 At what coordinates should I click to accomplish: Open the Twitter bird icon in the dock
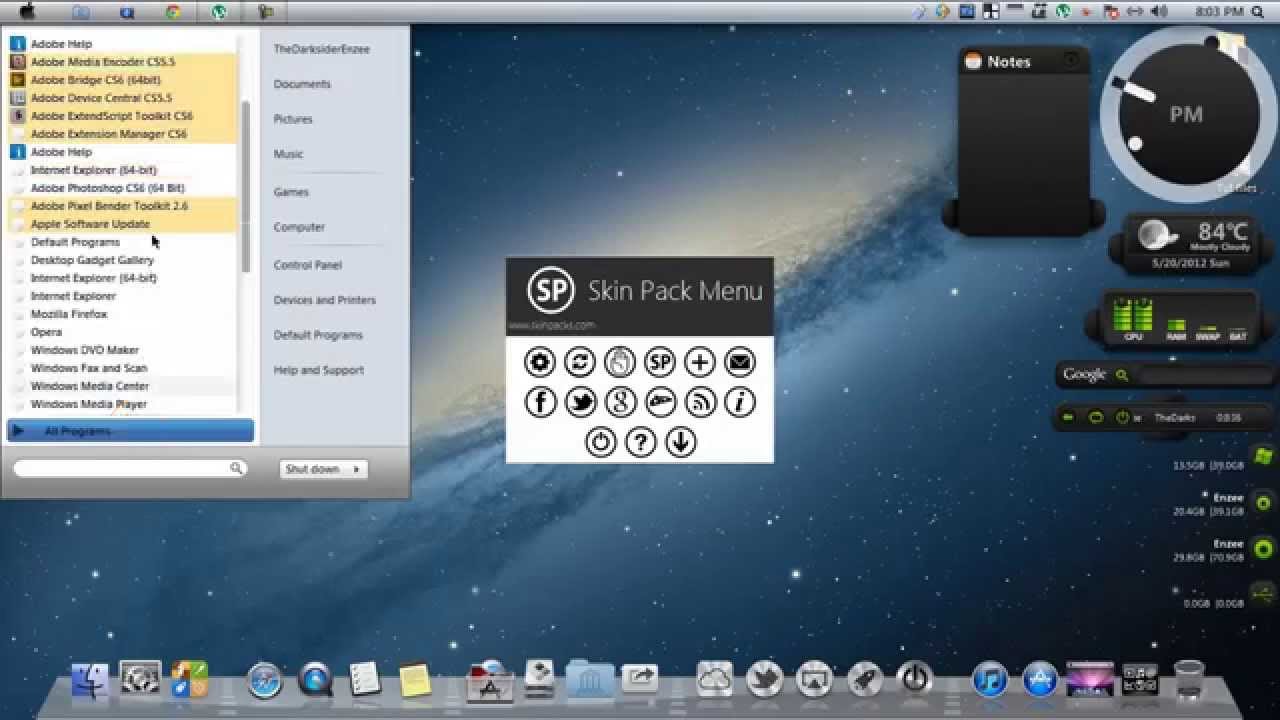point(765,679)
